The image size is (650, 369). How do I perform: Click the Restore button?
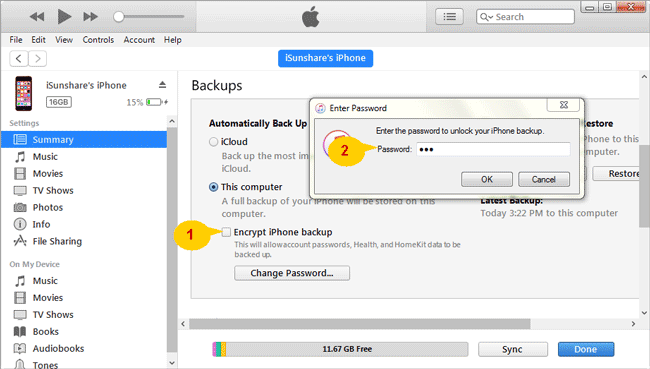(x=617, y=173)
